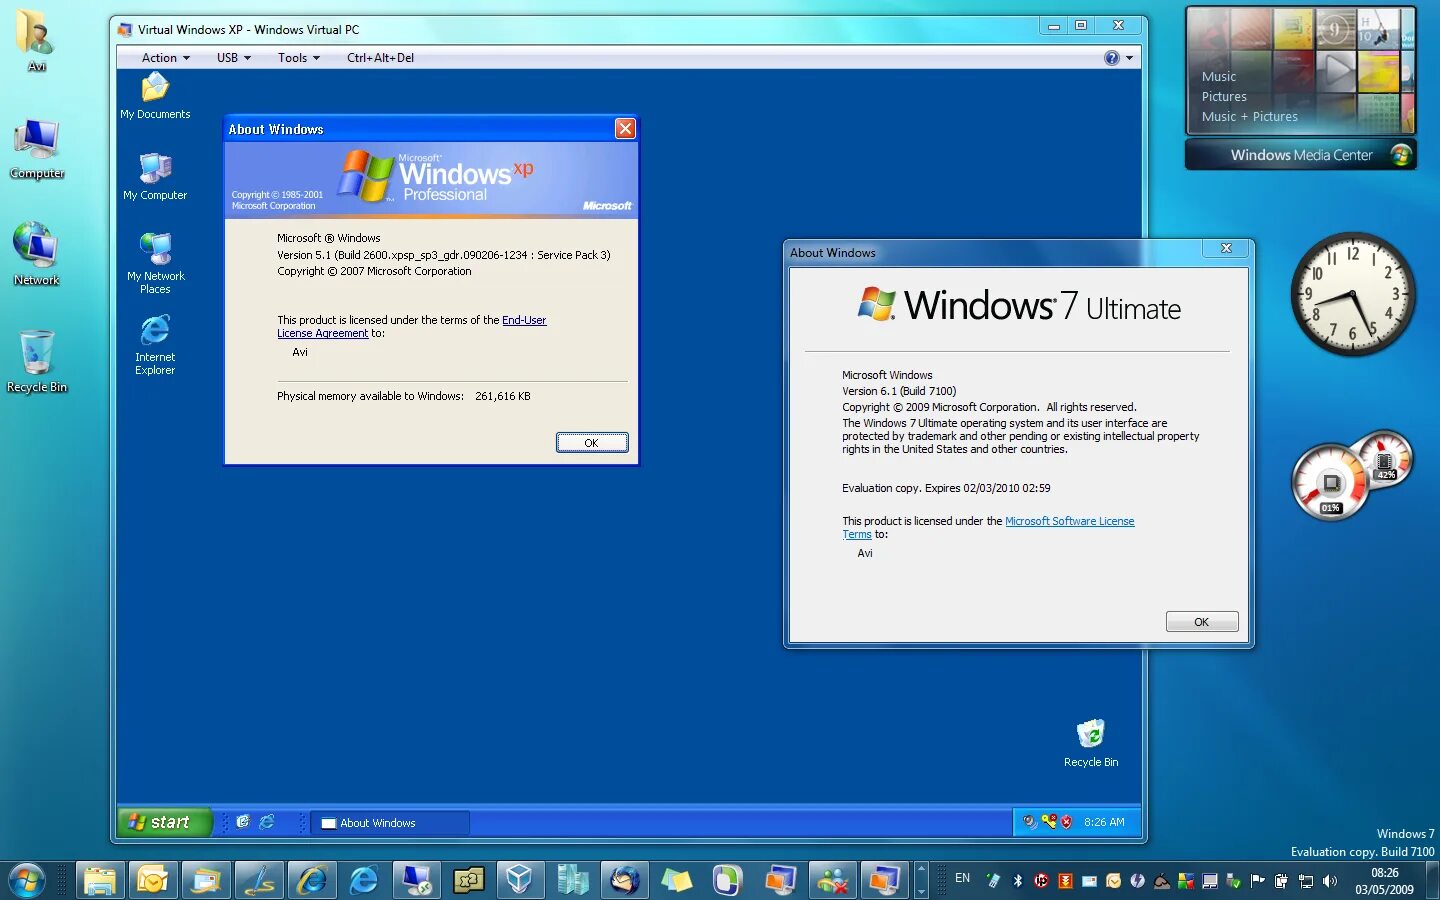
Task: Open My Computer on XP desktop
Action: pos(155,177)
